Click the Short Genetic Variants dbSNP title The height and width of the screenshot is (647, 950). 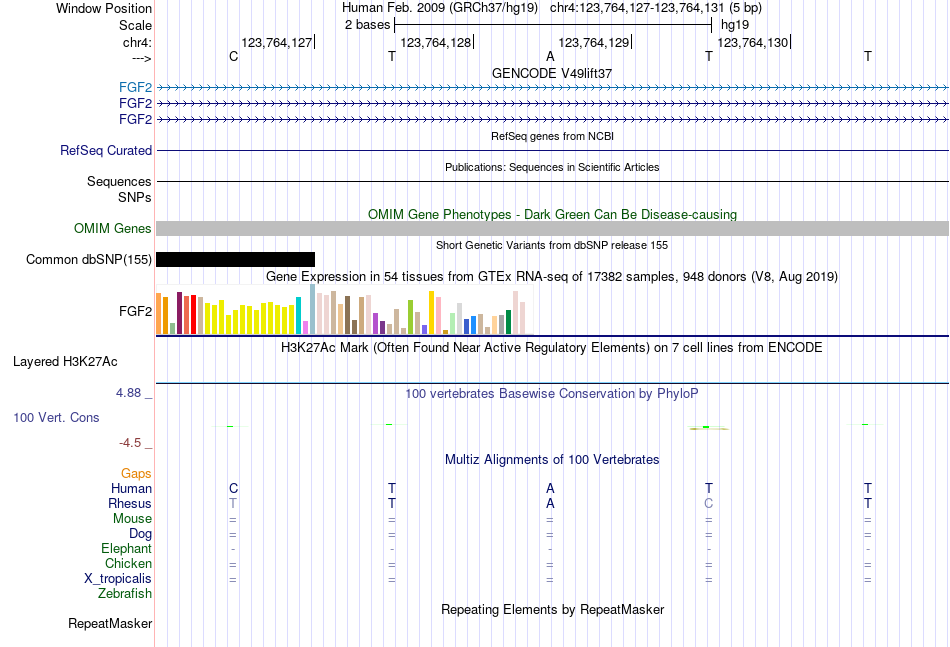coord(552,245)
